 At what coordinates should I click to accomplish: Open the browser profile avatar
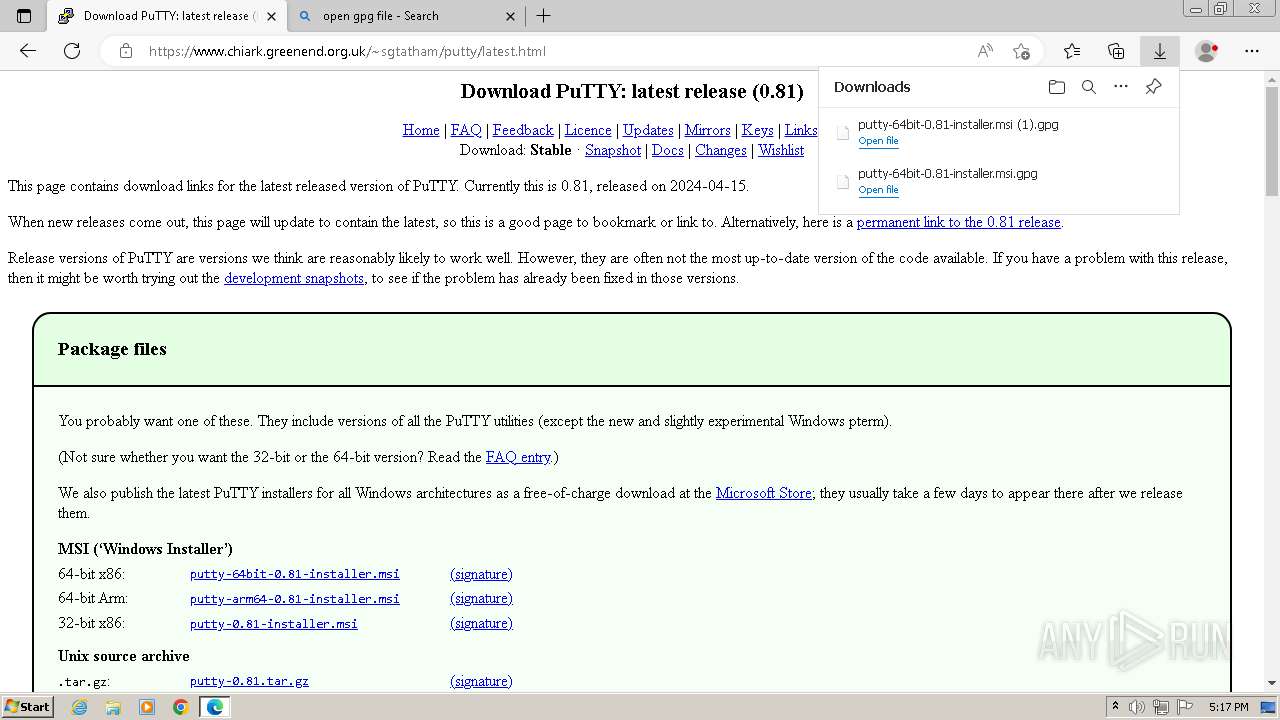pyautogui.click(x=1207, y=51)
